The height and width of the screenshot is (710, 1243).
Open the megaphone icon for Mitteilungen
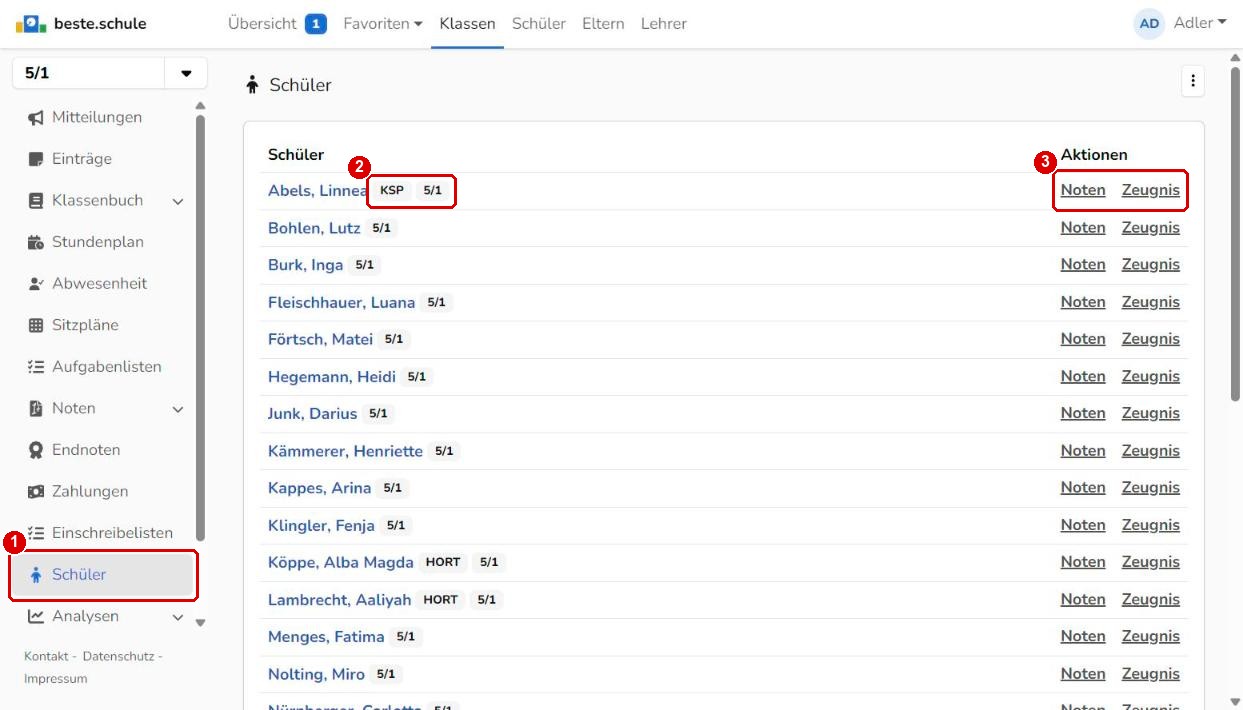click(36, 118)
